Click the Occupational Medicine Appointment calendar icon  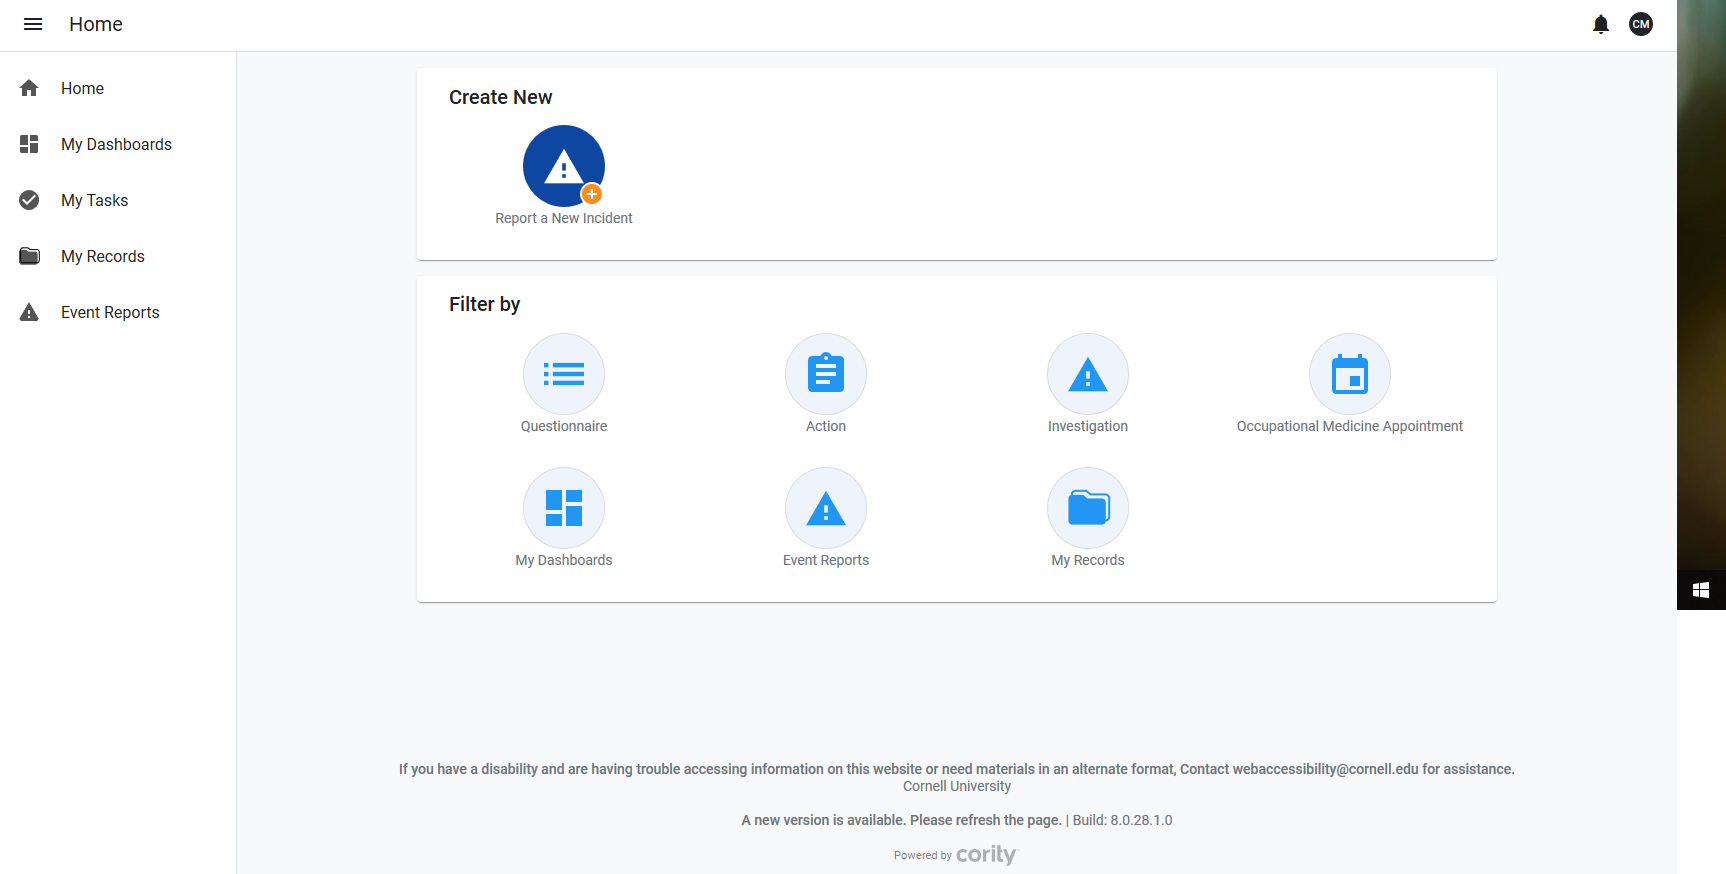click(1349, 374)
